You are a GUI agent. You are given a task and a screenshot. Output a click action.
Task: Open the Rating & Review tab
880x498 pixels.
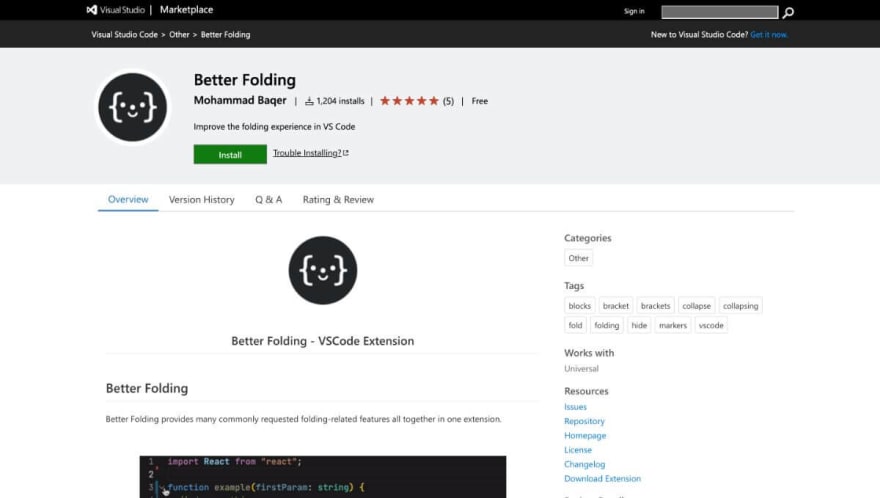(338, 199)
